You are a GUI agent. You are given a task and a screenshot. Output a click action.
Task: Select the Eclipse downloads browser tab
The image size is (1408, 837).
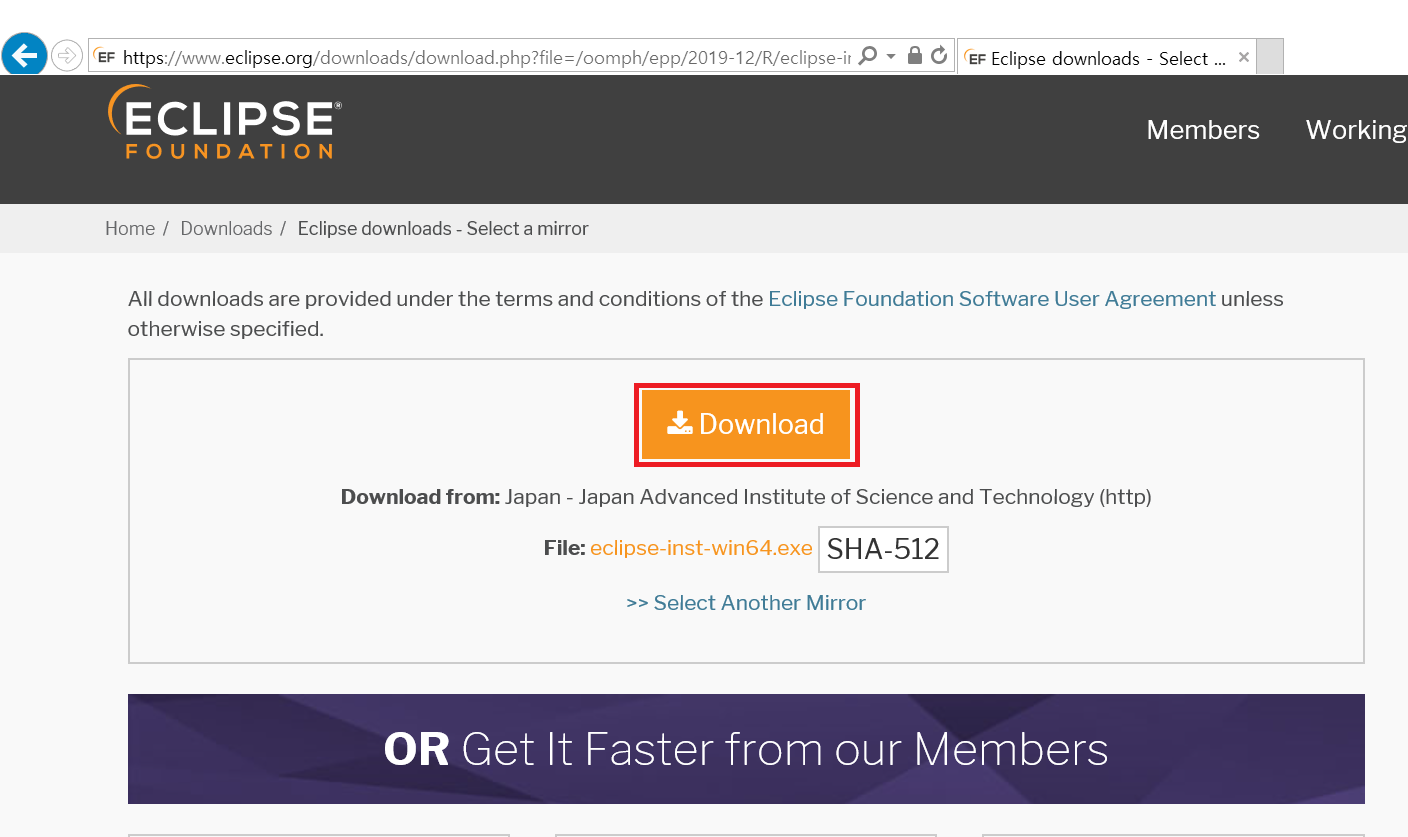[1107, 58]
